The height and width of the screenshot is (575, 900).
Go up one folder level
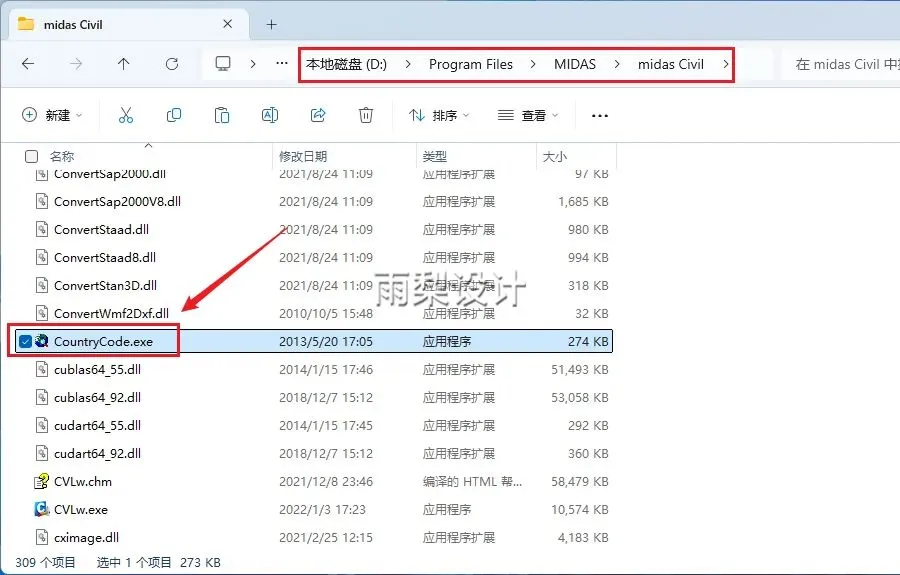click(123, 64)
